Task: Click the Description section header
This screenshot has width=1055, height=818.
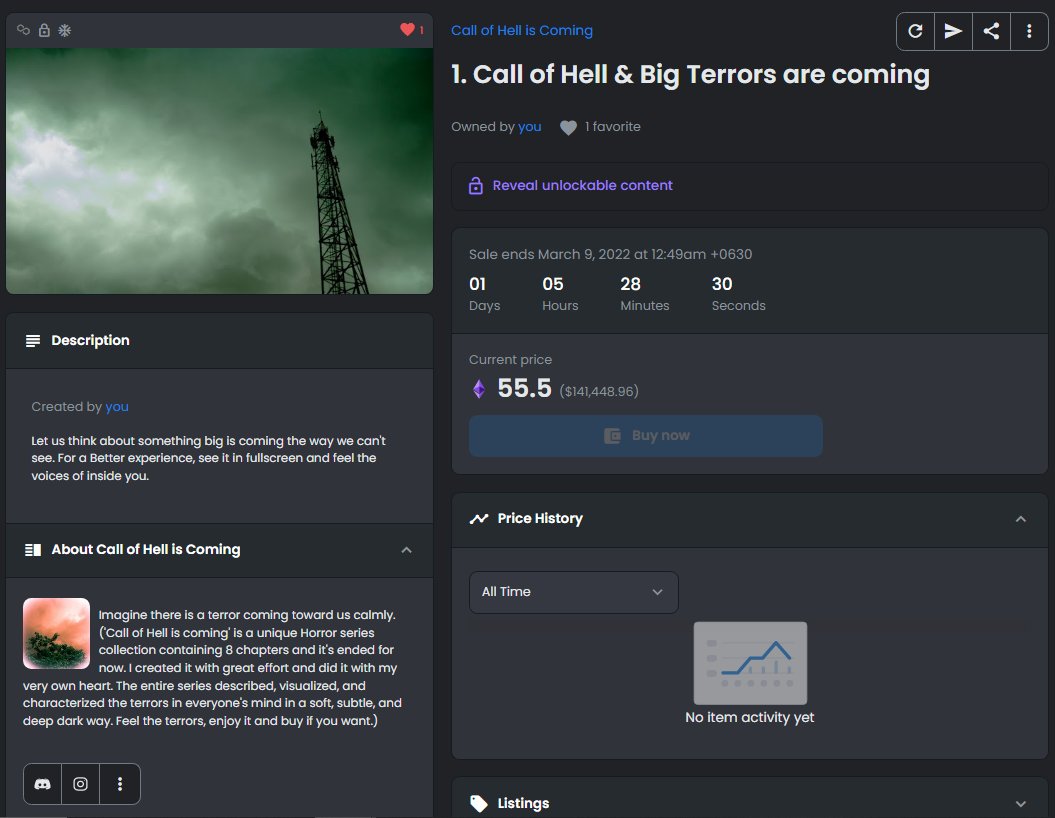Action: click(x=219, y=341)
